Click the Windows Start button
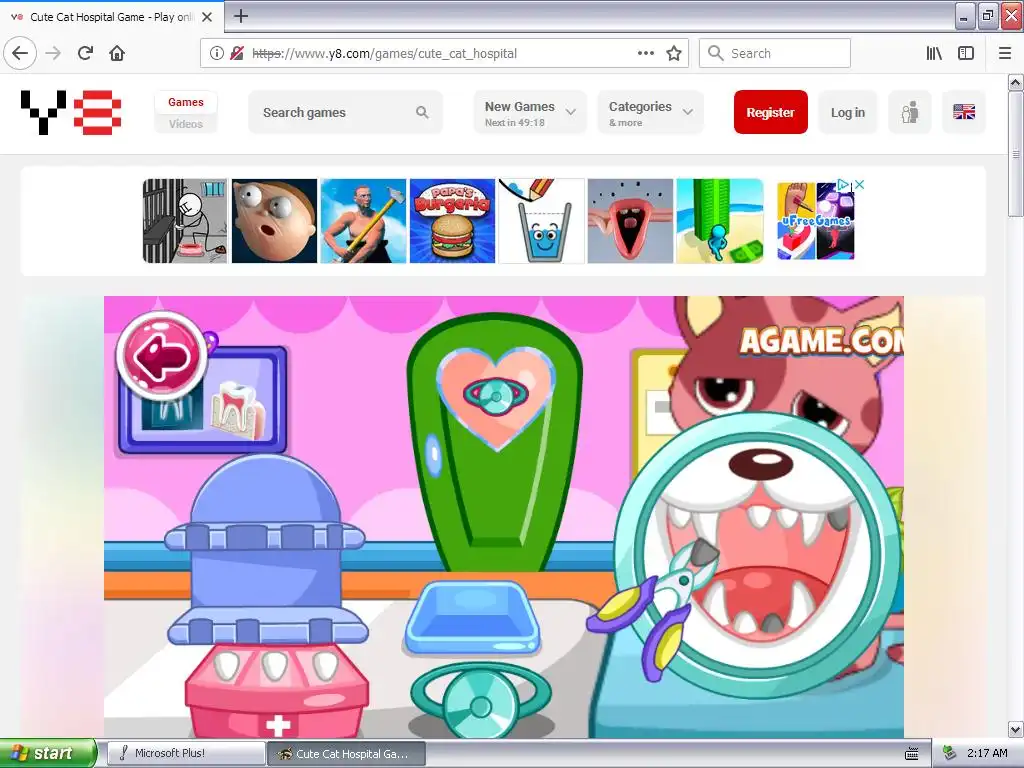 point(48,753)
